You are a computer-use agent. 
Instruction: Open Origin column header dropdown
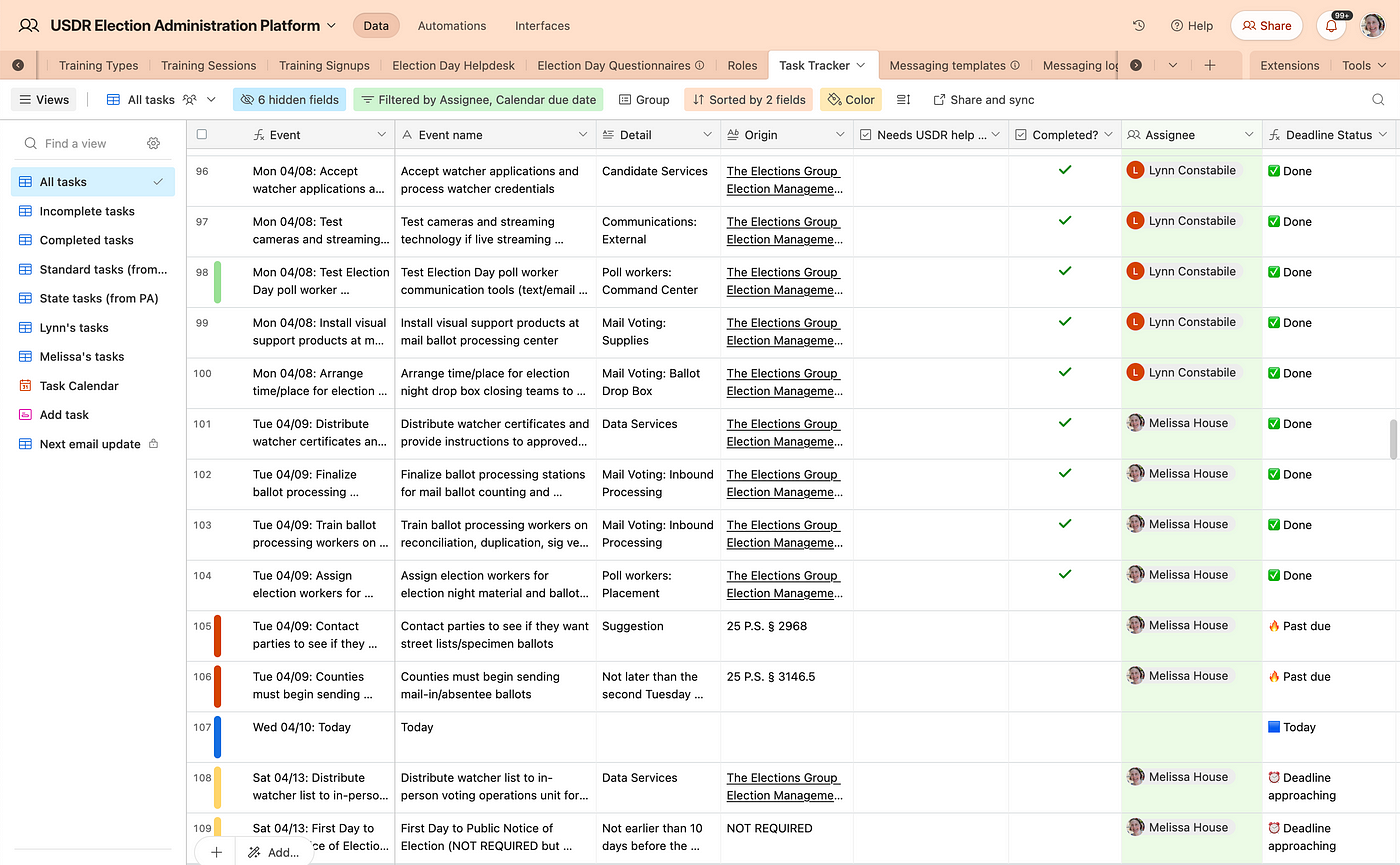point(840,135)
